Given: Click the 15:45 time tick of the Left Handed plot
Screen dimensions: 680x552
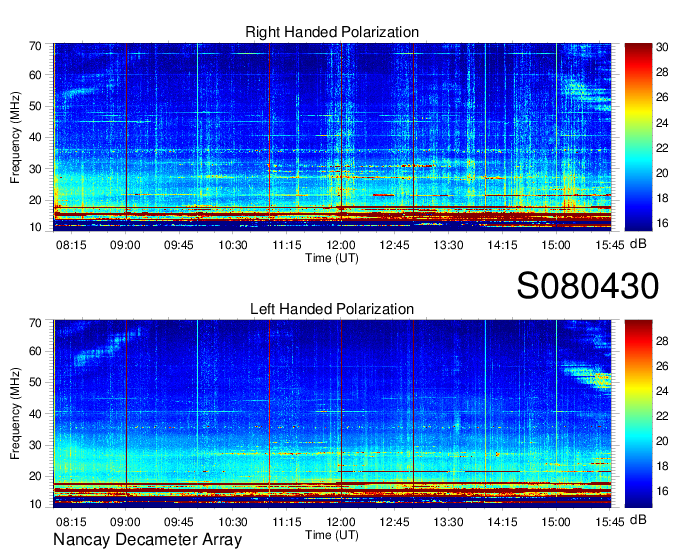Looking at the screenshot, I should (610, 522).
